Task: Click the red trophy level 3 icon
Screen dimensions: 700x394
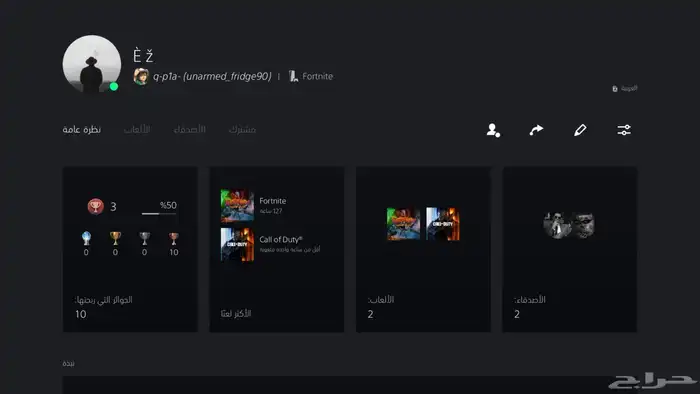Action: tap(96, 206)
